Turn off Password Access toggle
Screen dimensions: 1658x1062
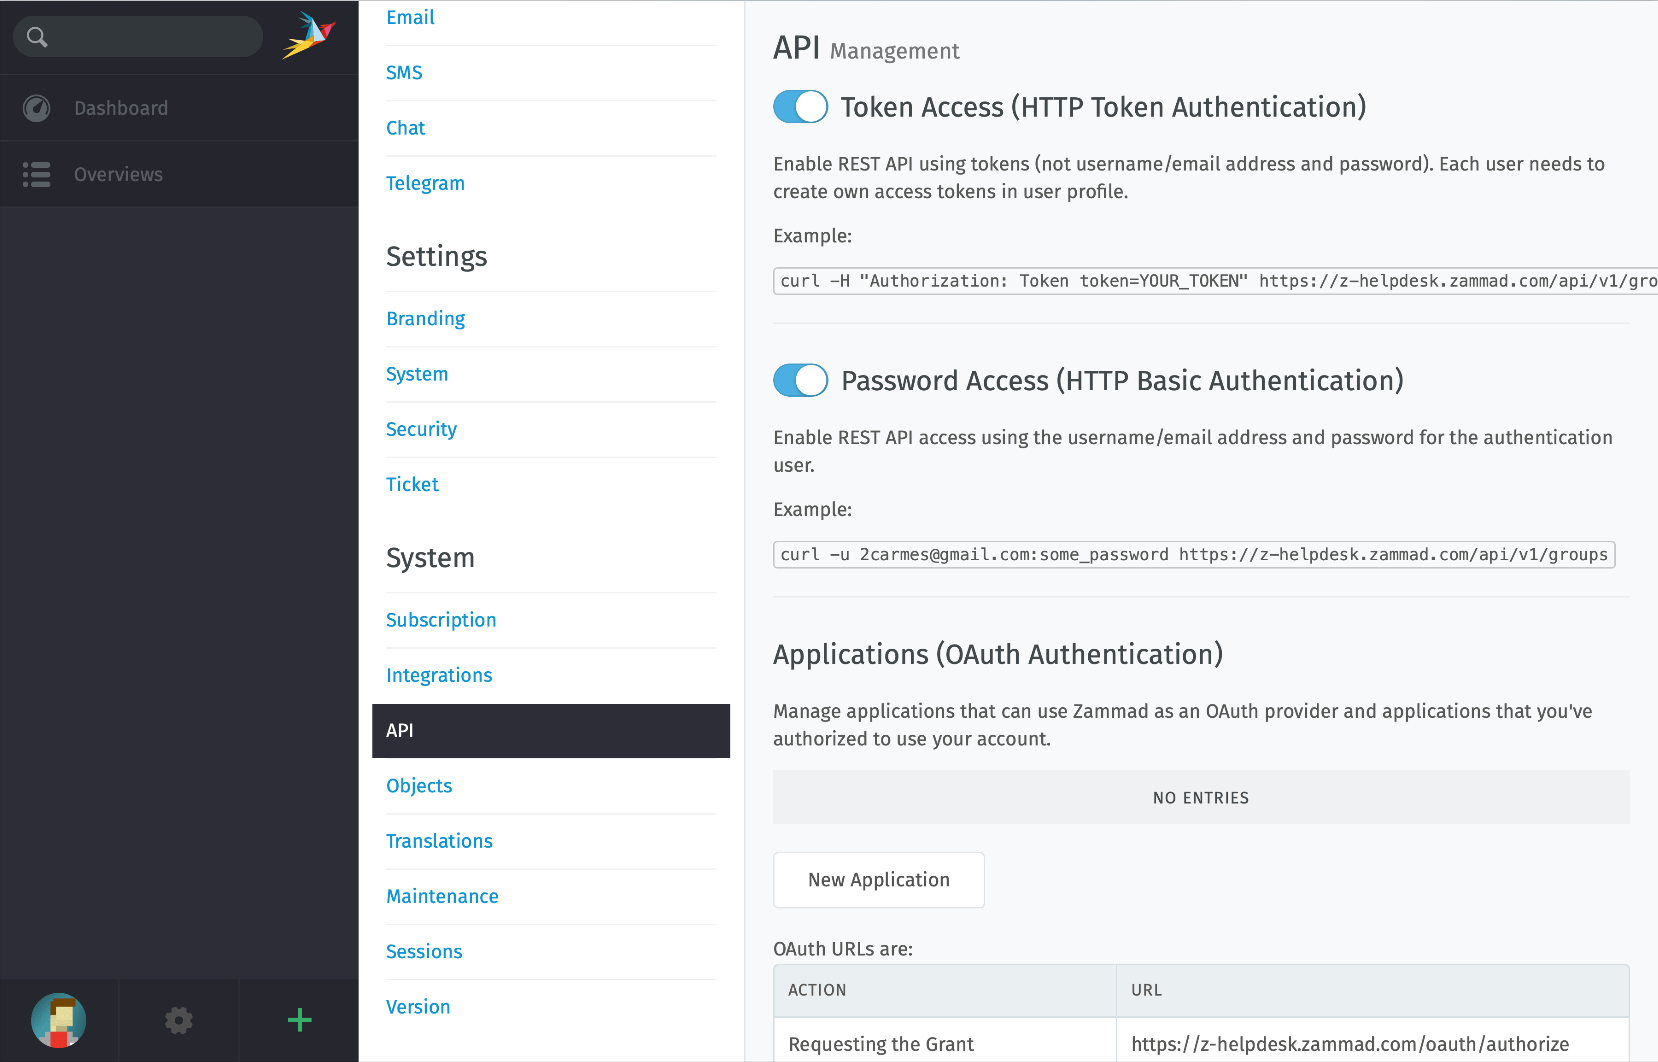tap(800, 380)
